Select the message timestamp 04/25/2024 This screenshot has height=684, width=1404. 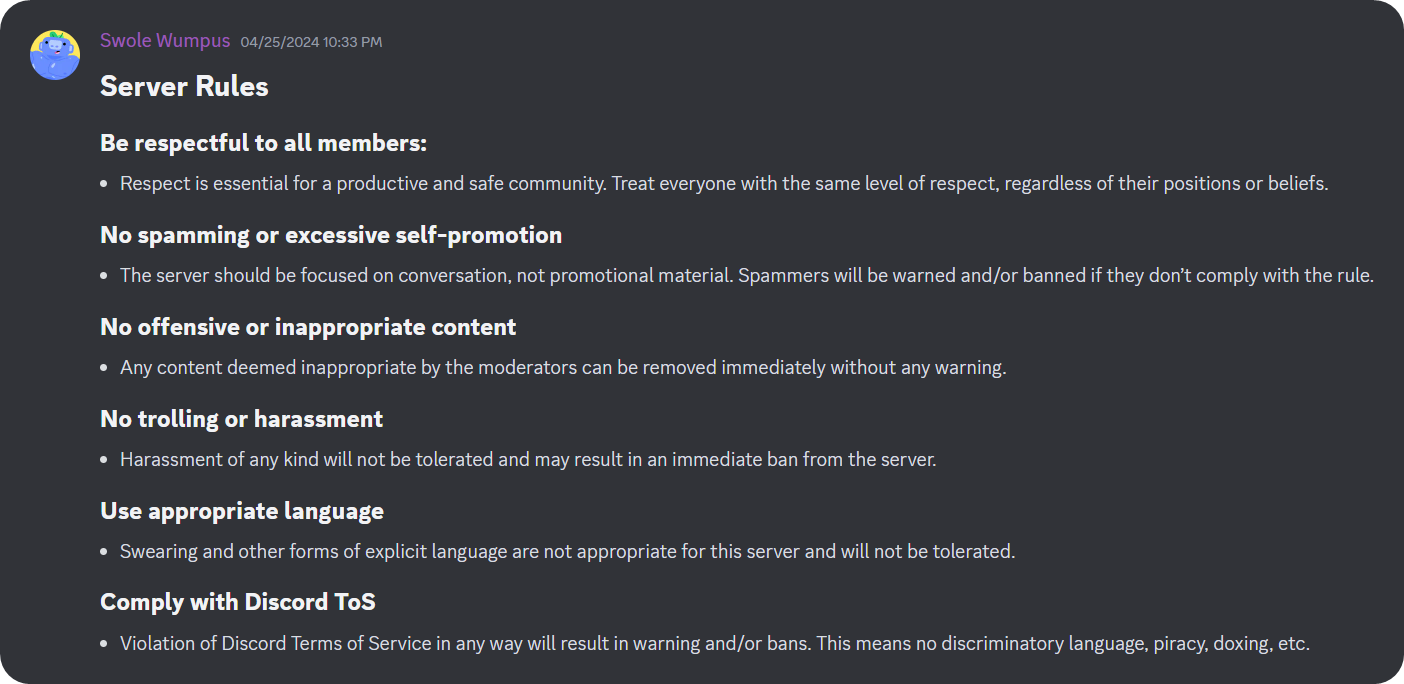point(311,41)
